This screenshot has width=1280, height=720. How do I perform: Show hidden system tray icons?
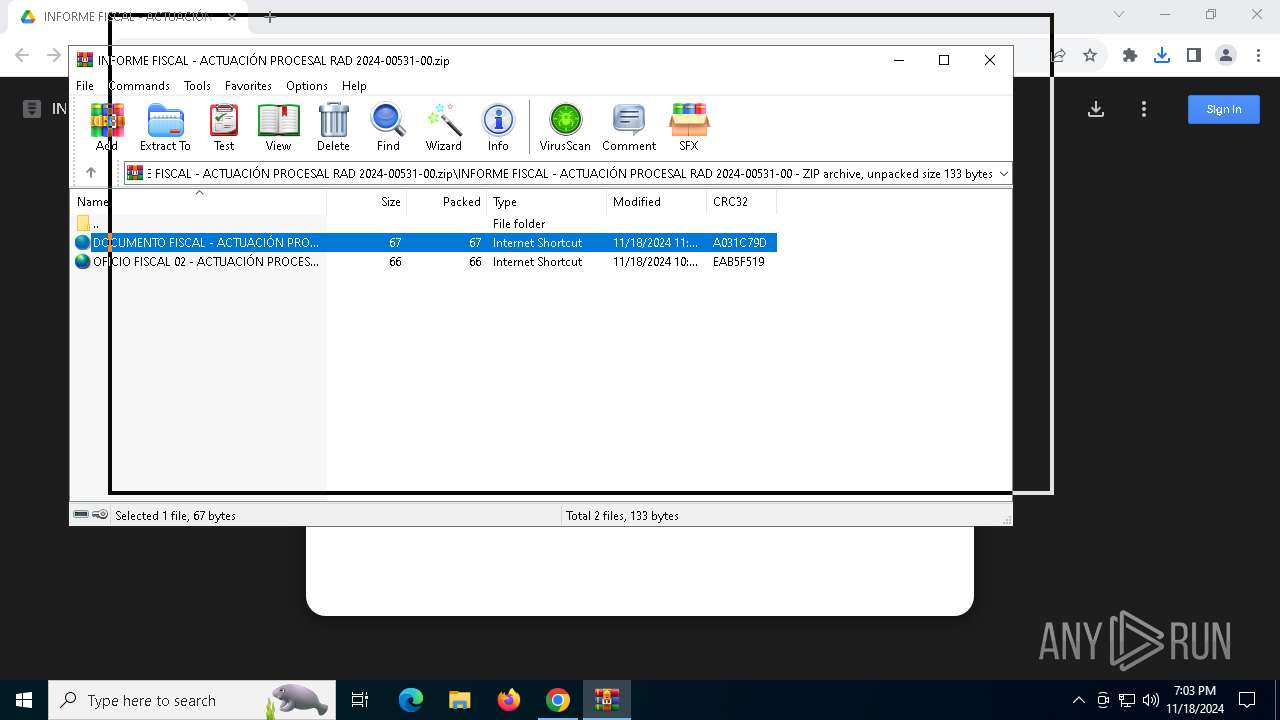pyautogui.click(x=1078, y=700)
